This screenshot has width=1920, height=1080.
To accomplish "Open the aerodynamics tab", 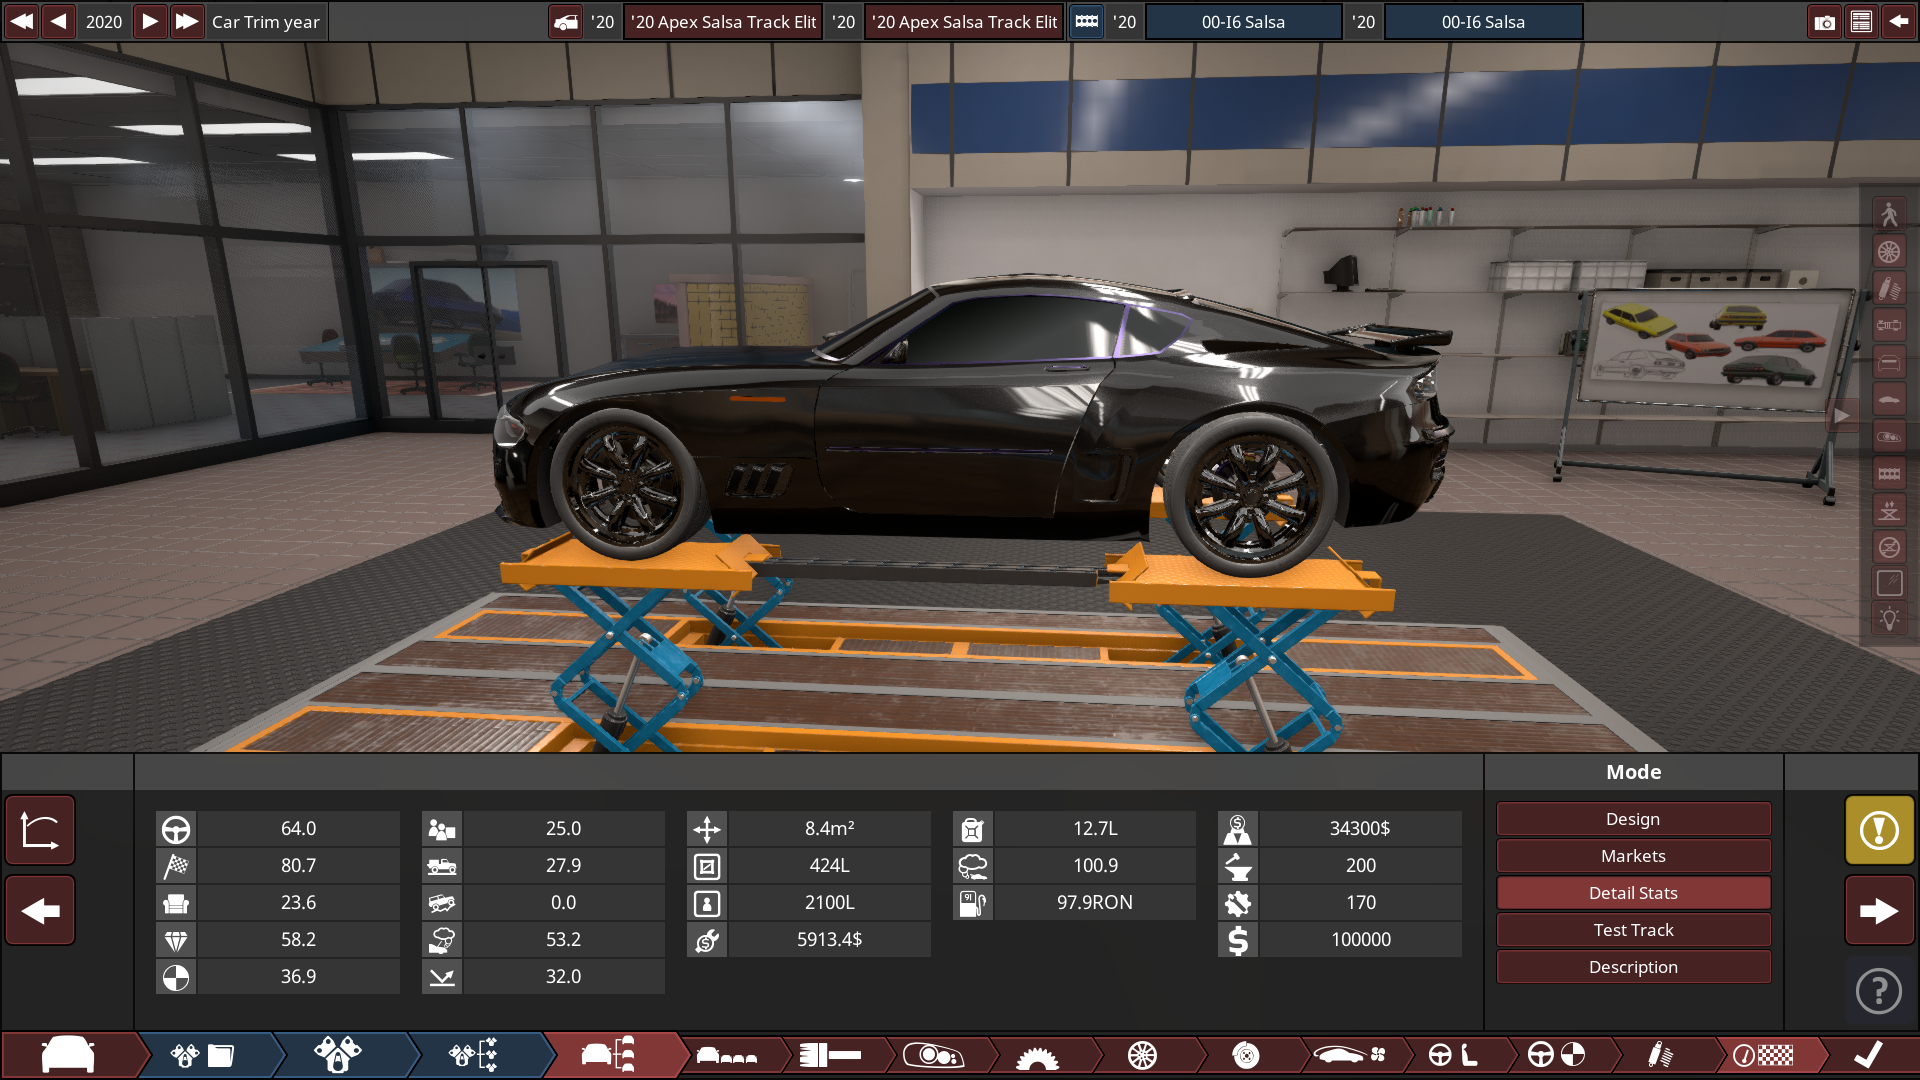I will [1350, 1055].
